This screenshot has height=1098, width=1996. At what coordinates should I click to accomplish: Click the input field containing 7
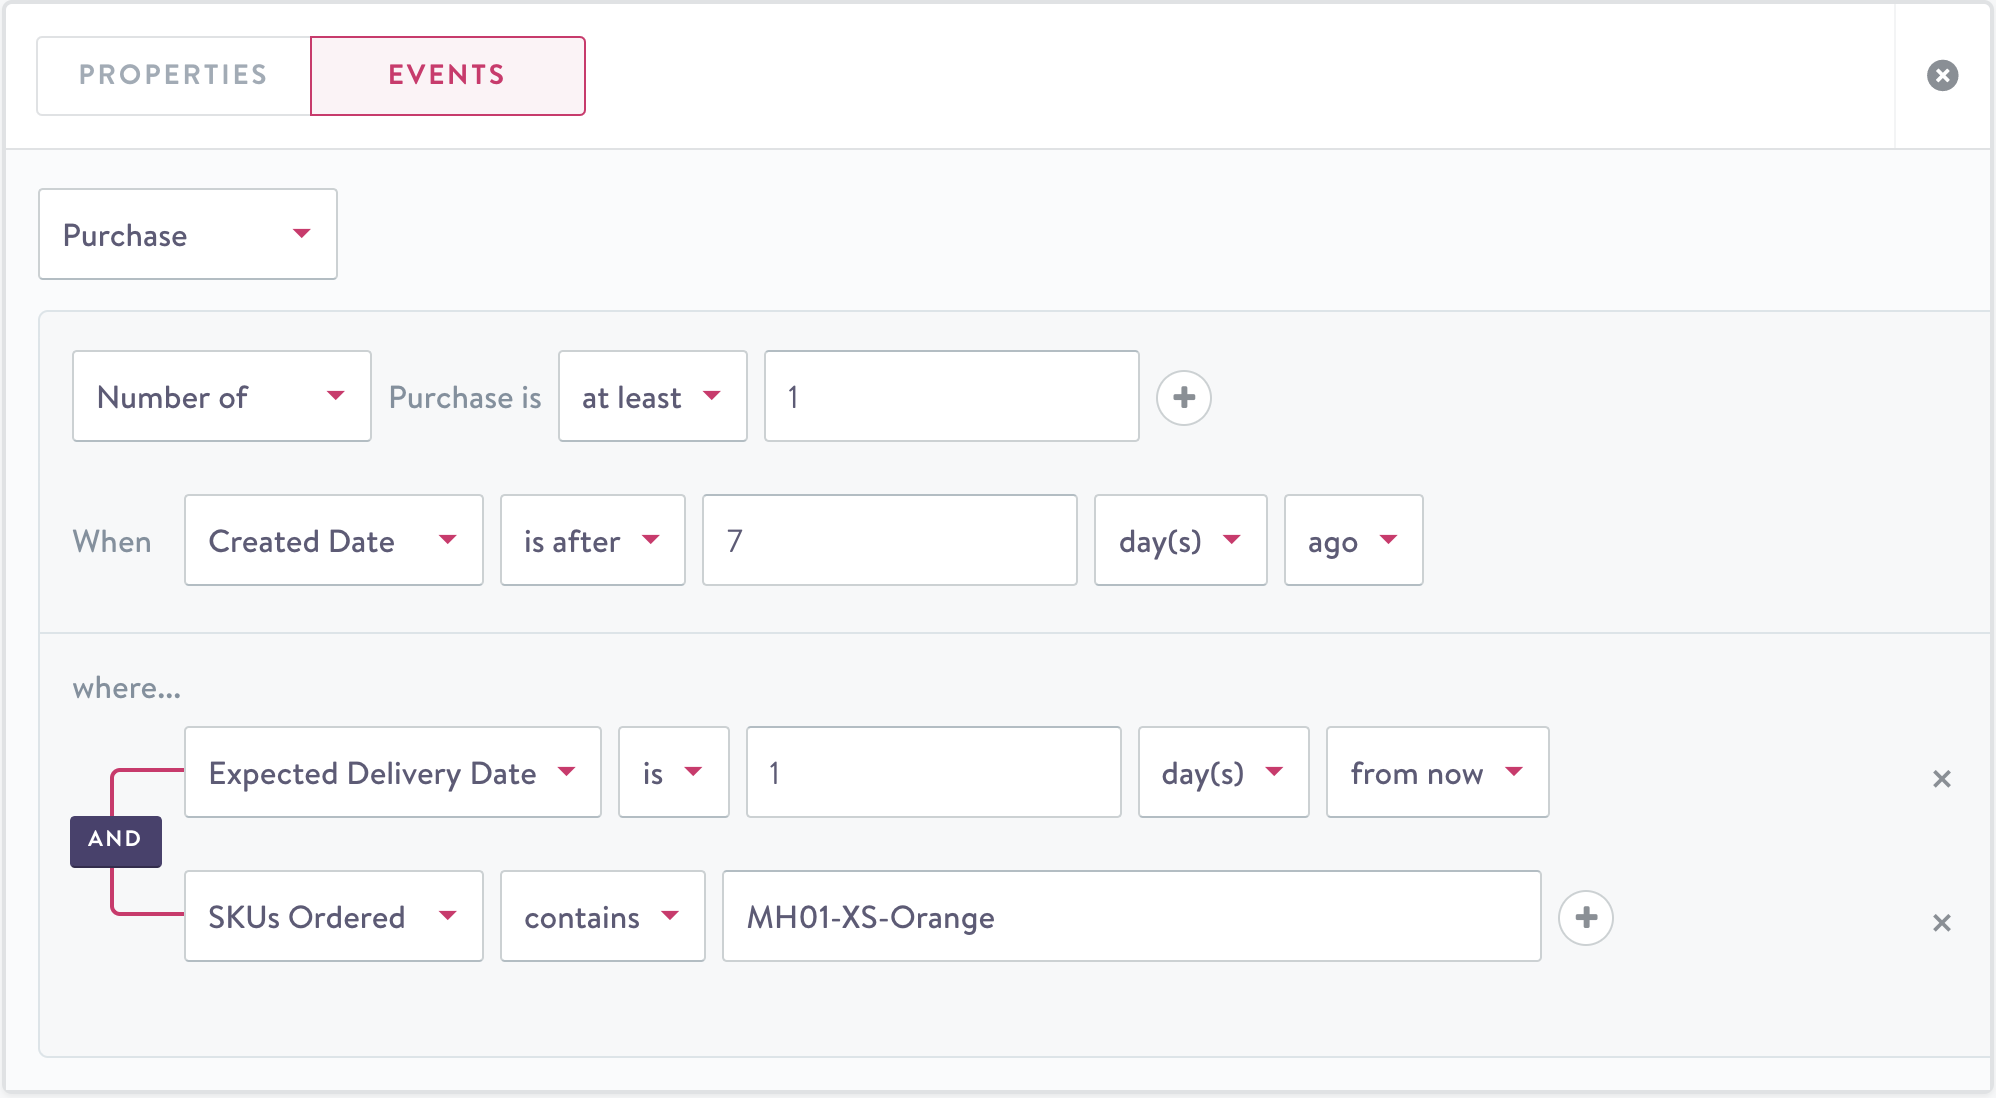(888, 541)
